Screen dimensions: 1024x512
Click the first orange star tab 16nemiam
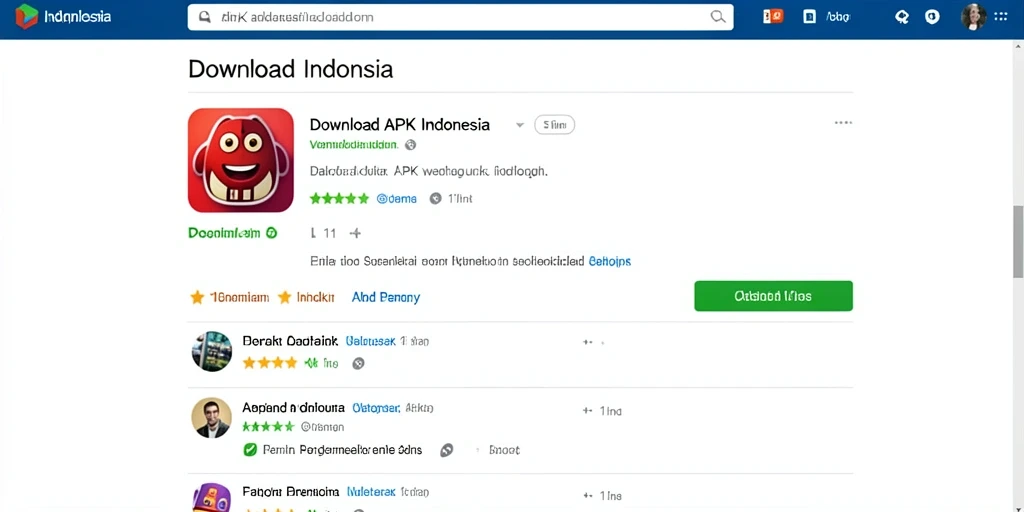pyautogui.click(x=229, y=297)
